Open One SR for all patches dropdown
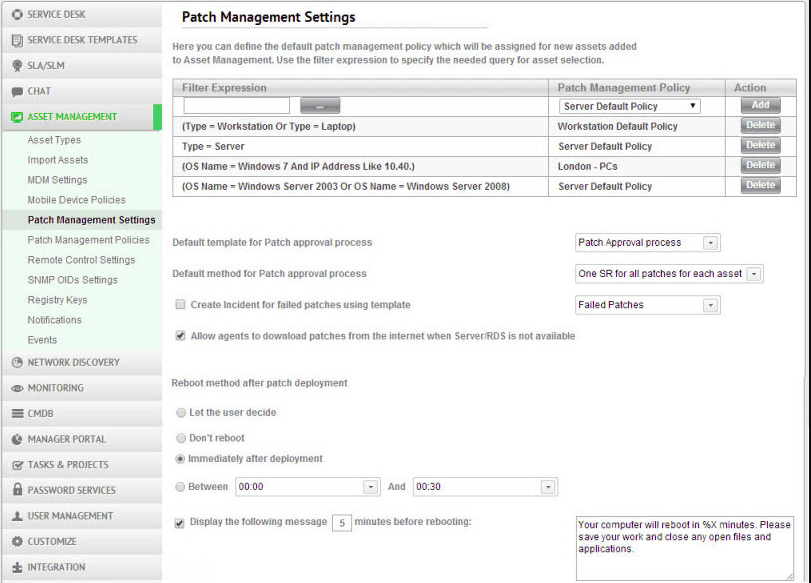 coord(669,274)
